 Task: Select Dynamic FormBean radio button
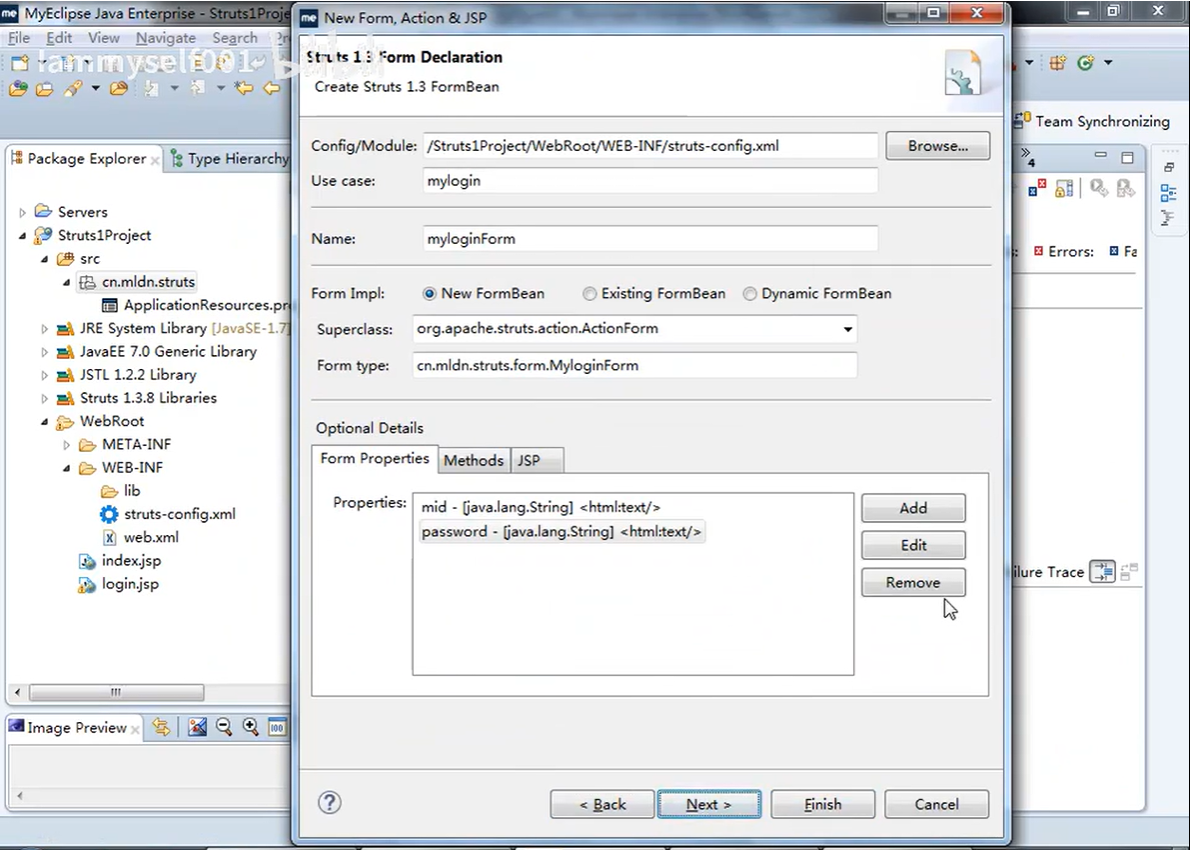pyautogui.click(x=750, y=294)
